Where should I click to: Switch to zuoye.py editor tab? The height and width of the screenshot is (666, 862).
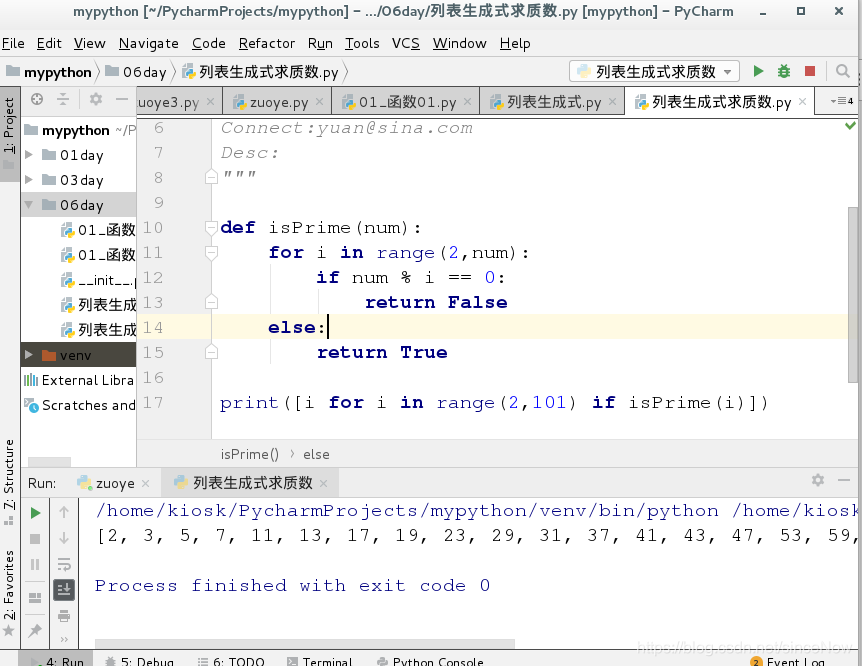pos(277,102)
